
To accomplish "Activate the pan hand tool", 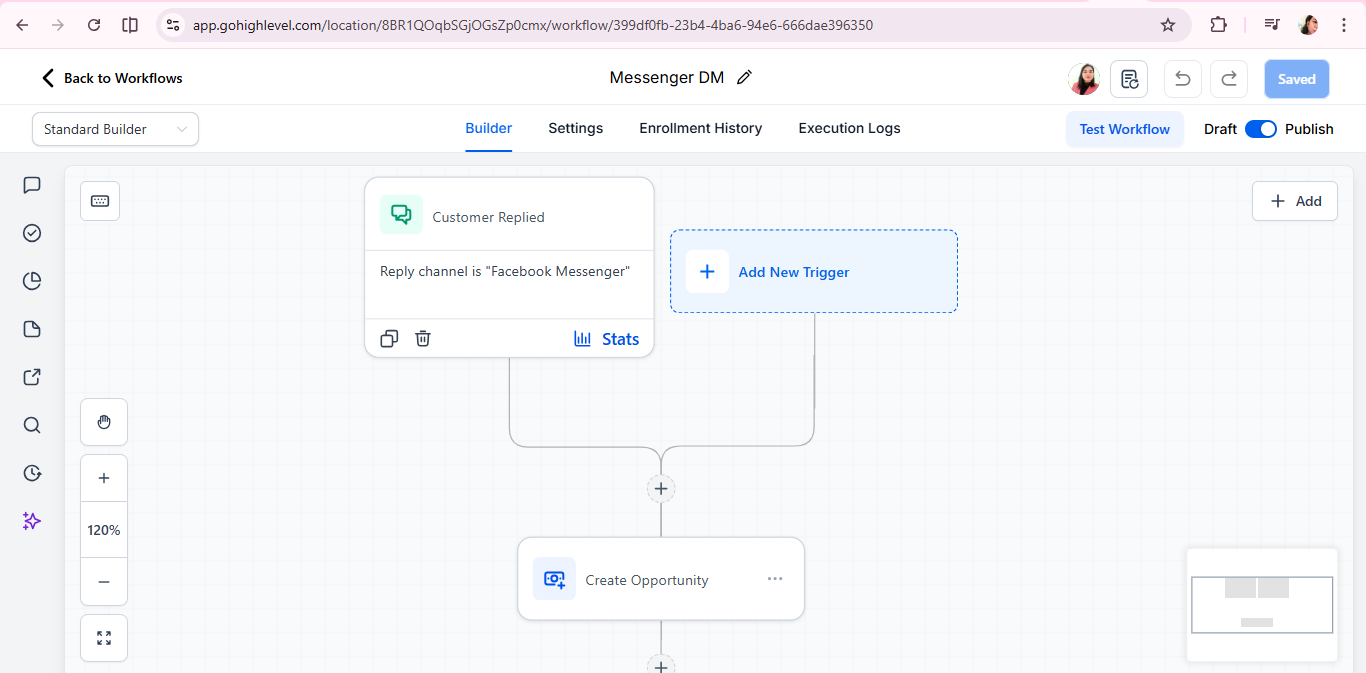I will click(103, 421).
